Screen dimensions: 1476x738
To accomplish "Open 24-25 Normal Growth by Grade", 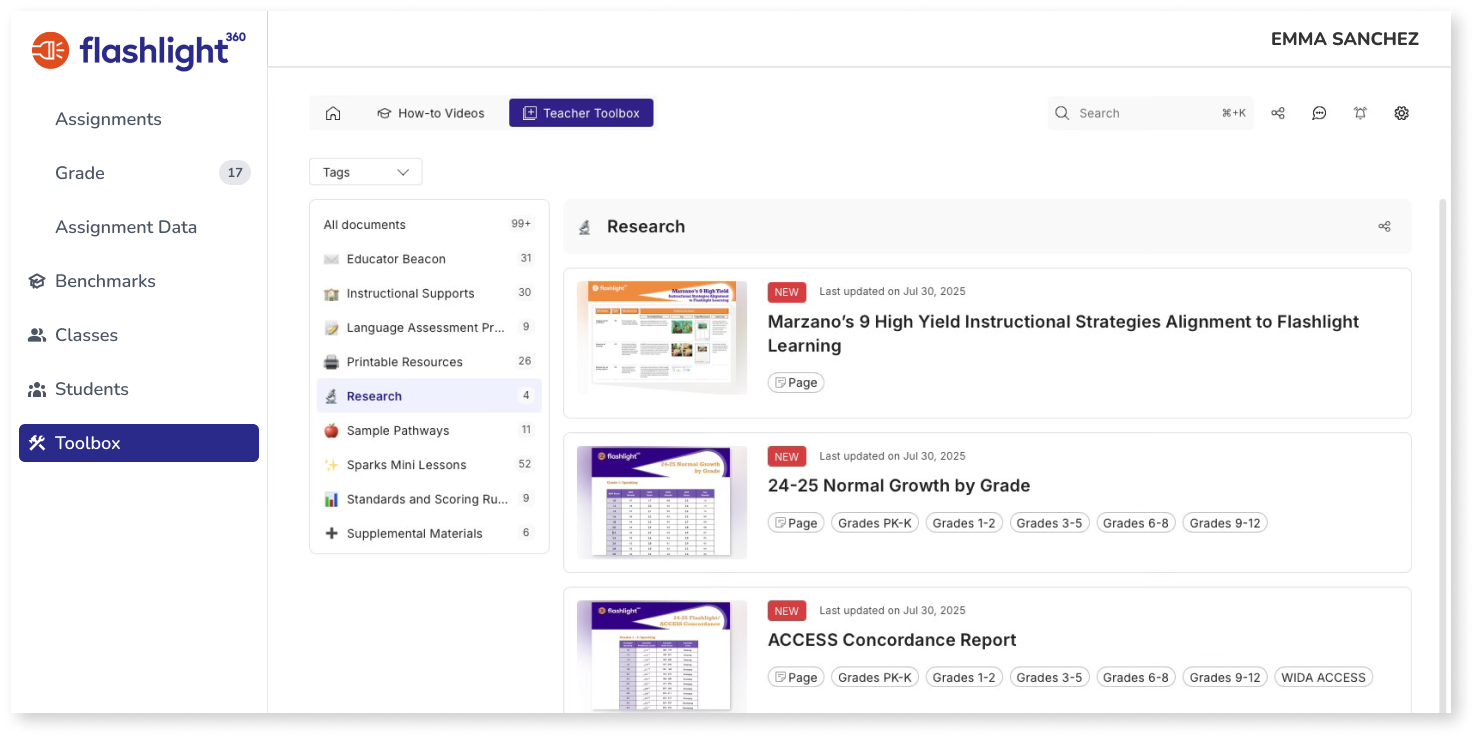I will point(899,486).
